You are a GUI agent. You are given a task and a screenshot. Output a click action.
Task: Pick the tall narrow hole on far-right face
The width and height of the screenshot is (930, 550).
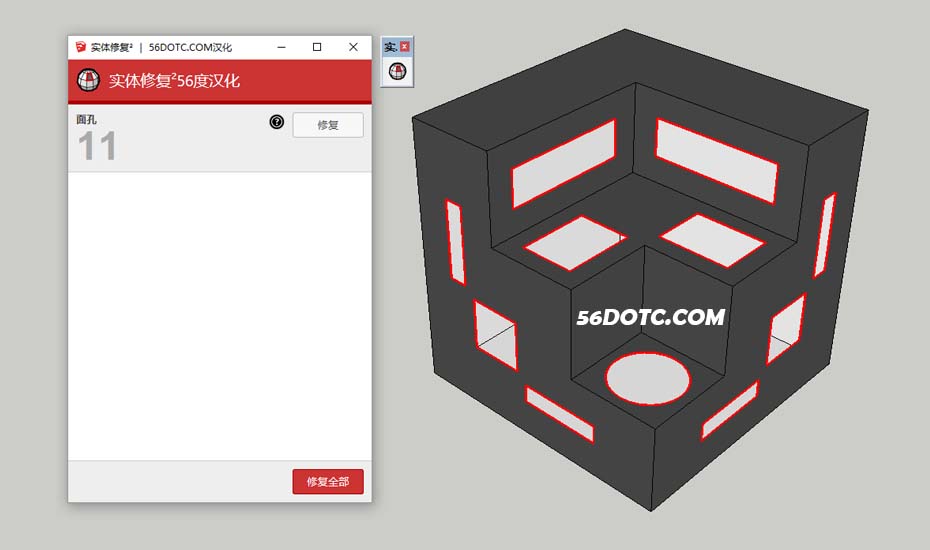[824, 235]
